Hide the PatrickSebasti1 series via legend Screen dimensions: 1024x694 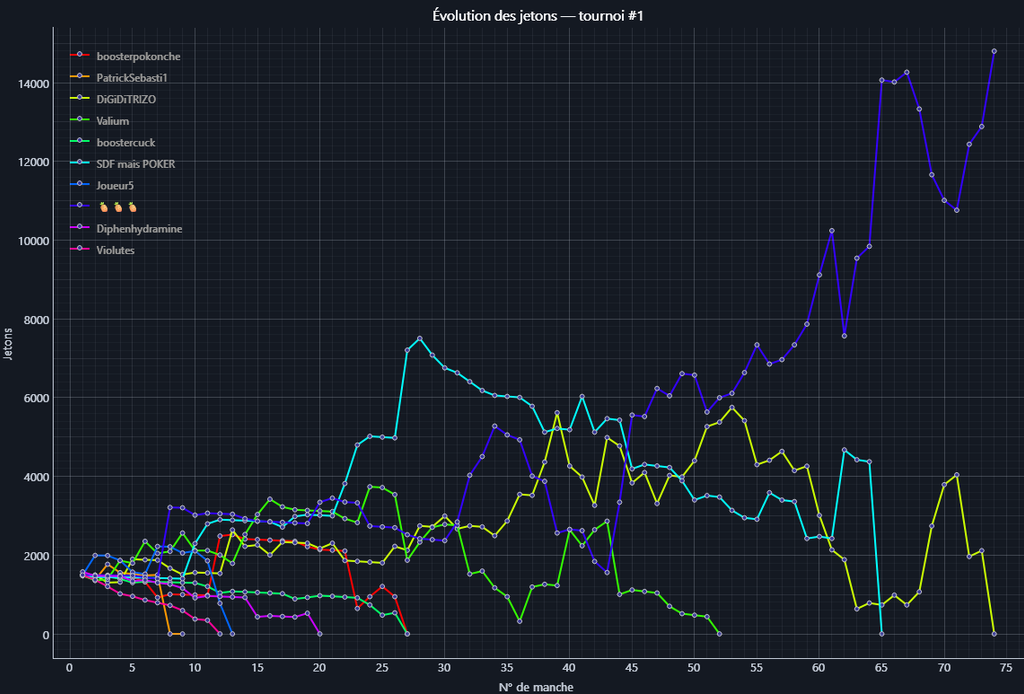[138, 78]
